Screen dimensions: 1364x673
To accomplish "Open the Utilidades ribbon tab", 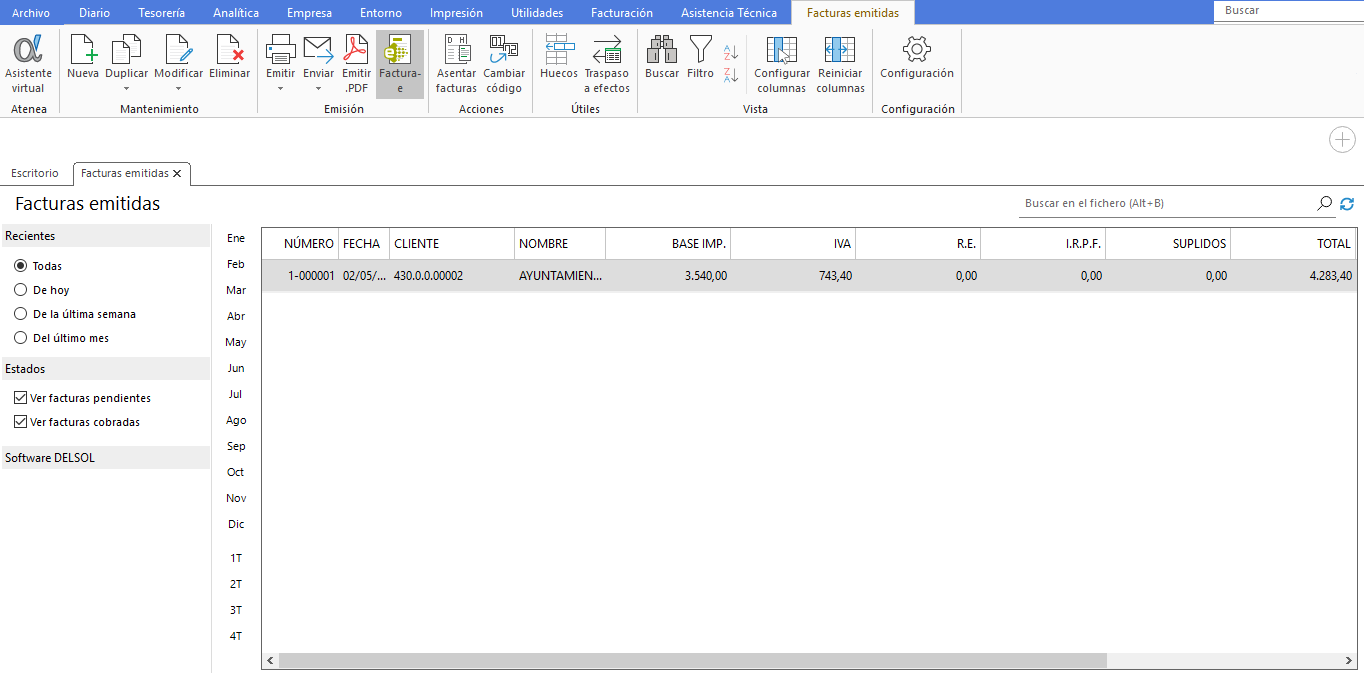I will 537,13.
